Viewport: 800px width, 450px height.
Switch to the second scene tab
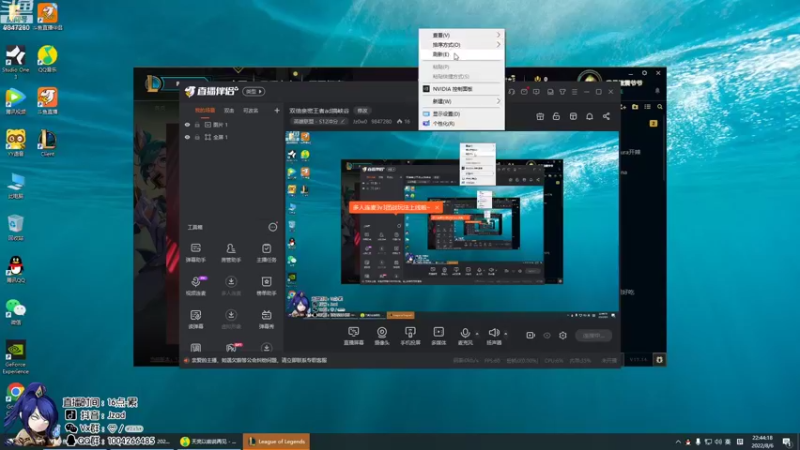pyautogui.click(x=229, y=110)
